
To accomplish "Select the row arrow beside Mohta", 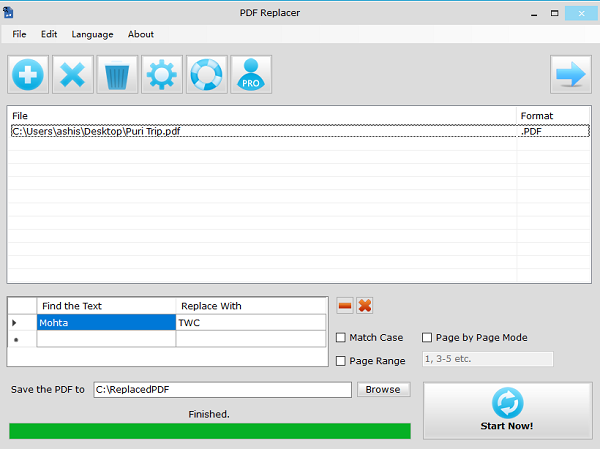I will click(15, 323).
